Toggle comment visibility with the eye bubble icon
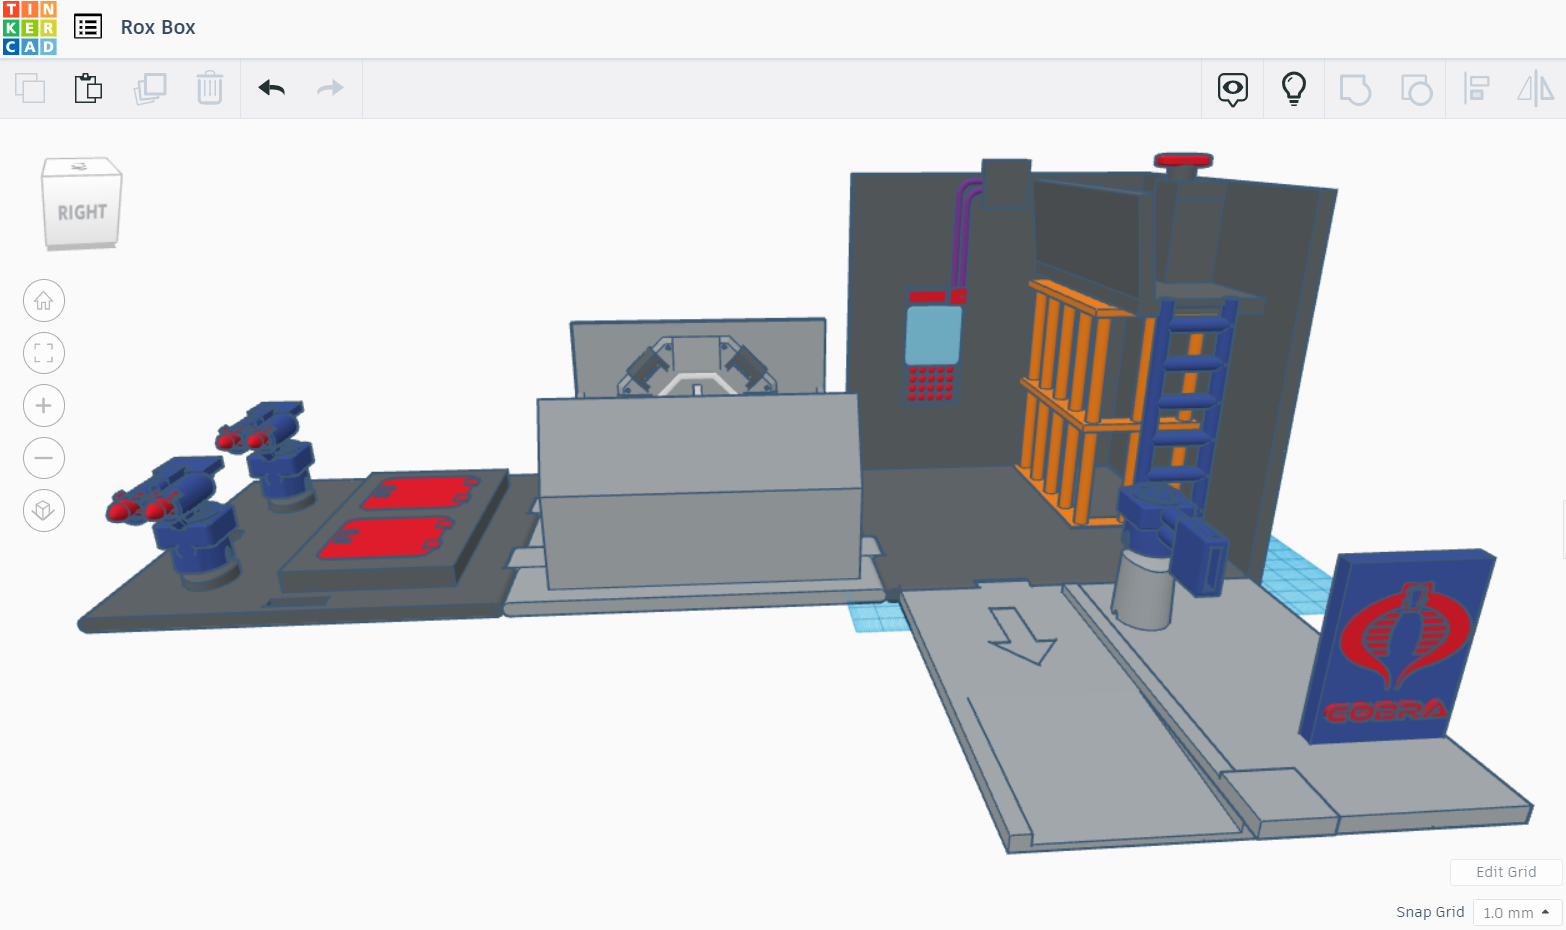The image size is (1566, 930). click(1232, 88)
